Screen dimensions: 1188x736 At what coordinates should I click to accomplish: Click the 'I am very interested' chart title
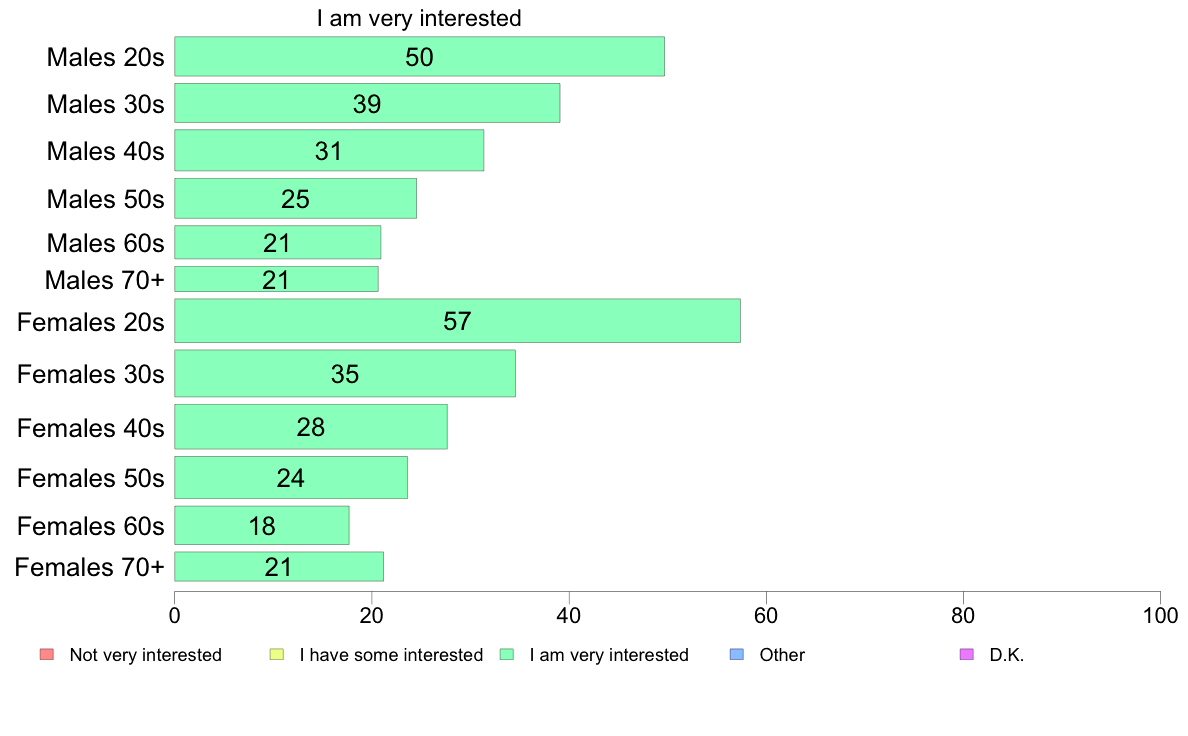click(419, 18)
